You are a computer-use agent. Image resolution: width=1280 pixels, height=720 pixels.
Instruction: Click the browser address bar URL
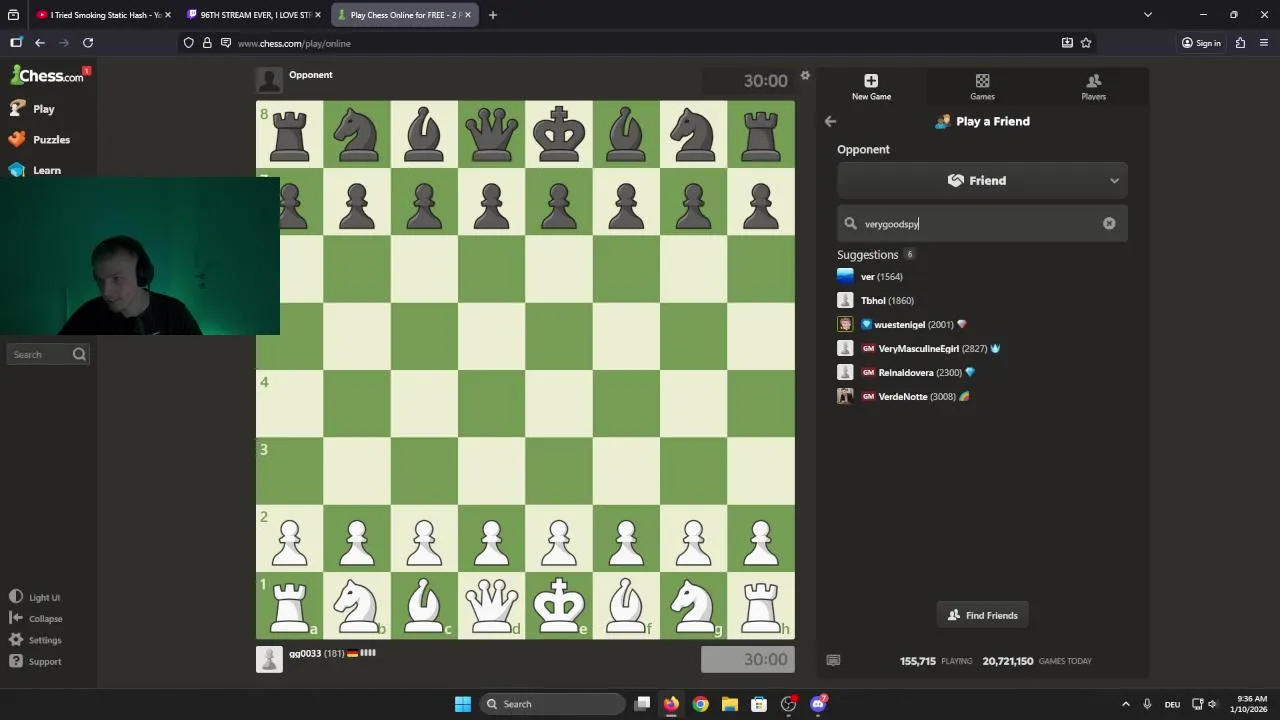tap(294, 43)
